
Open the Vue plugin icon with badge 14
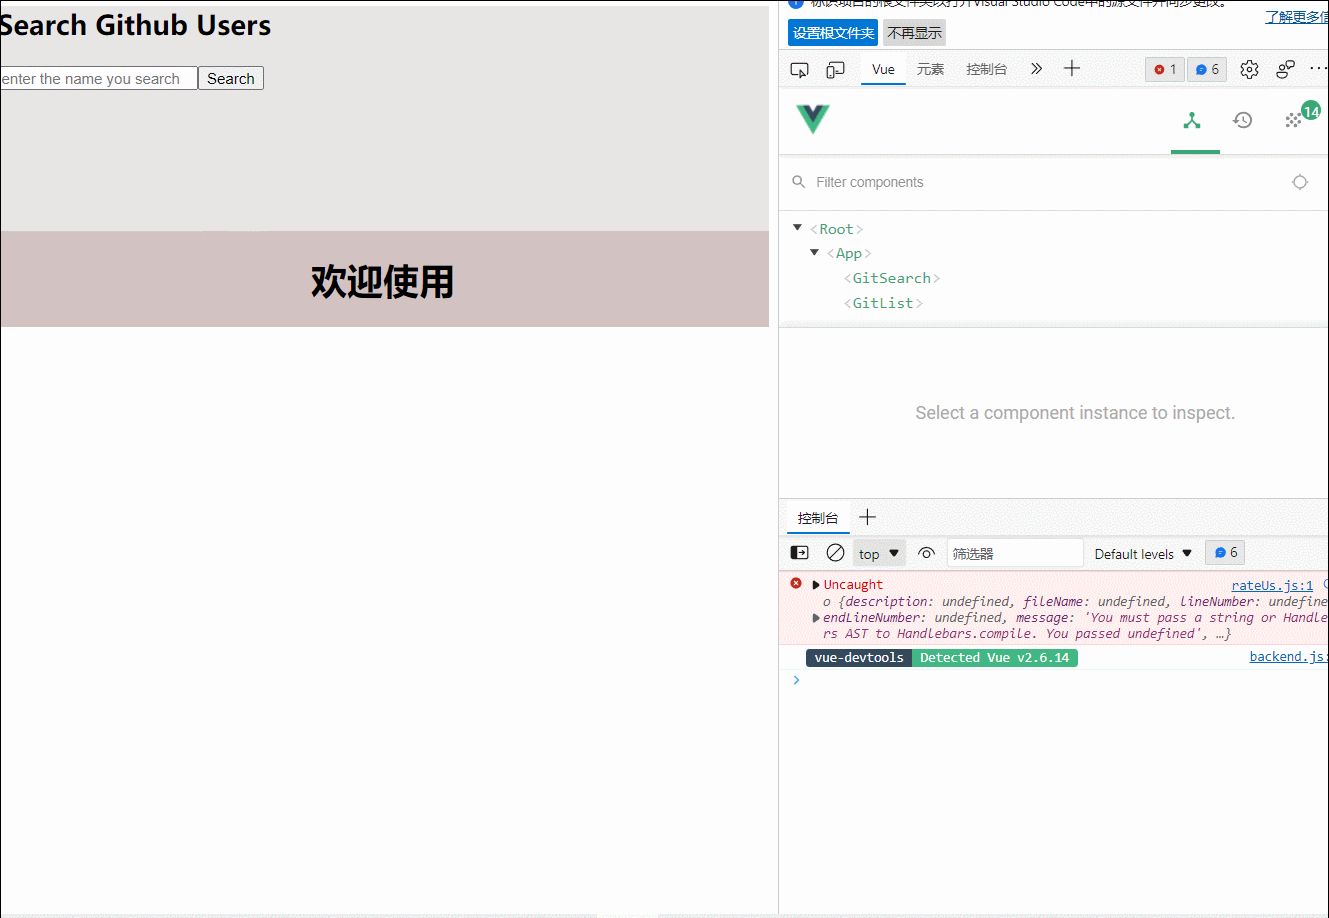[1294, 119]
